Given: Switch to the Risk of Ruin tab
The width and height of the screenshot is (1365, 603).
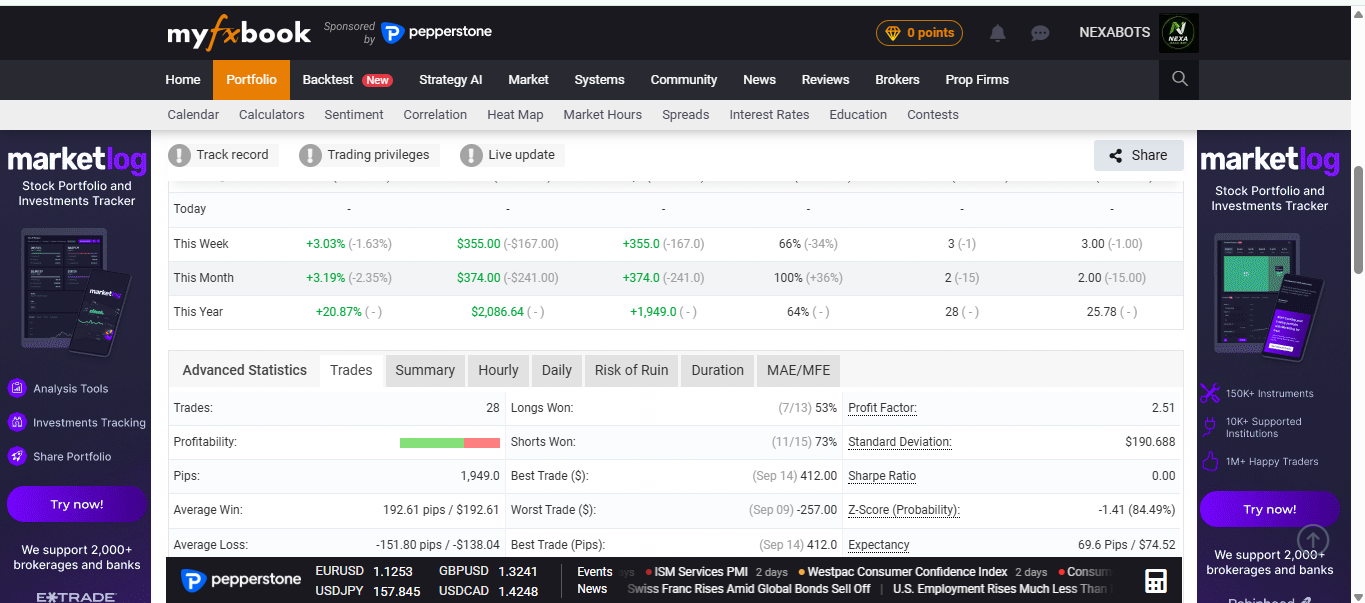Looking at the screenshot, I should tap(631, 370).
